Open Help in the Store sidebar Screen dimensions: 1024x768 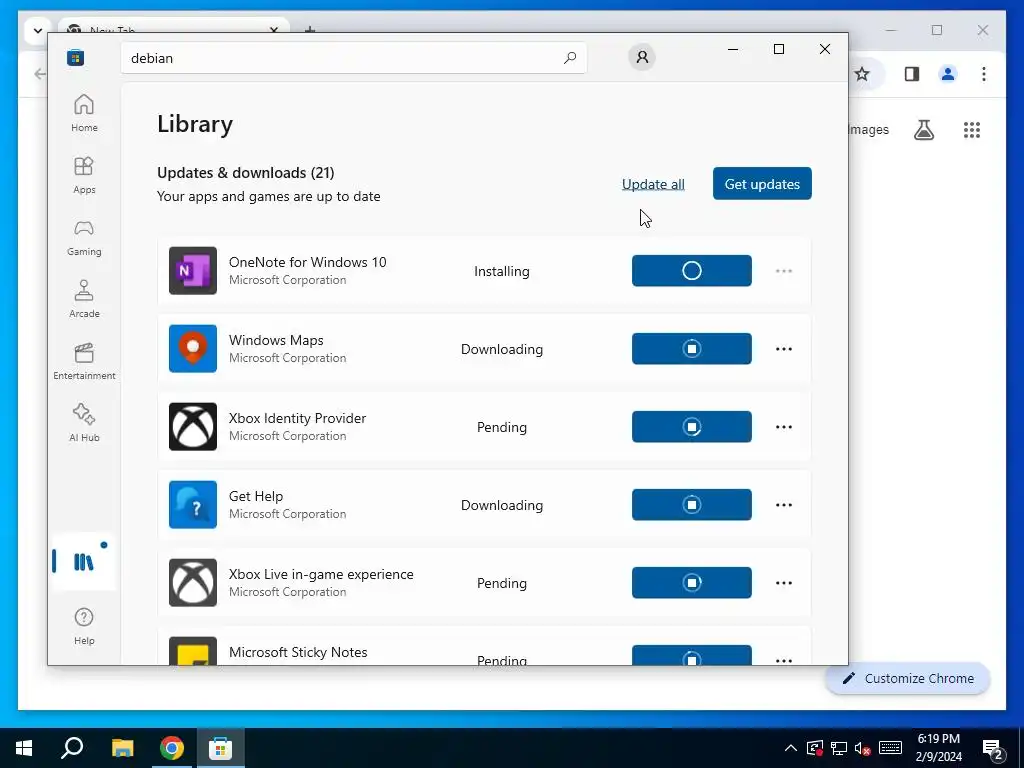[84, 626]
